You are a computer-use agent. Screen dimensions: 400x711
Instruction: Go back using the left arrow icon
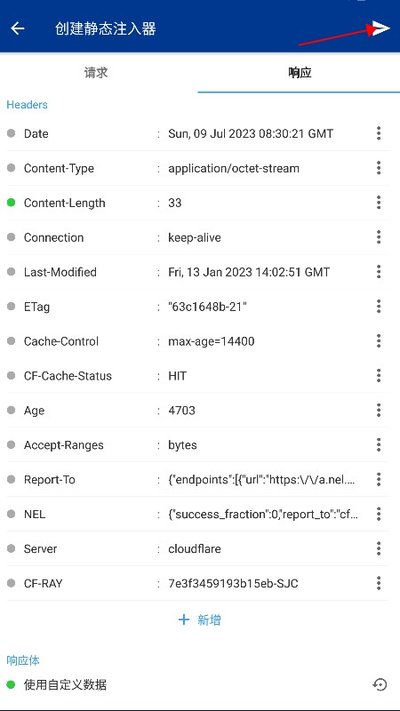pyautogui.click(x=18, y=29)
